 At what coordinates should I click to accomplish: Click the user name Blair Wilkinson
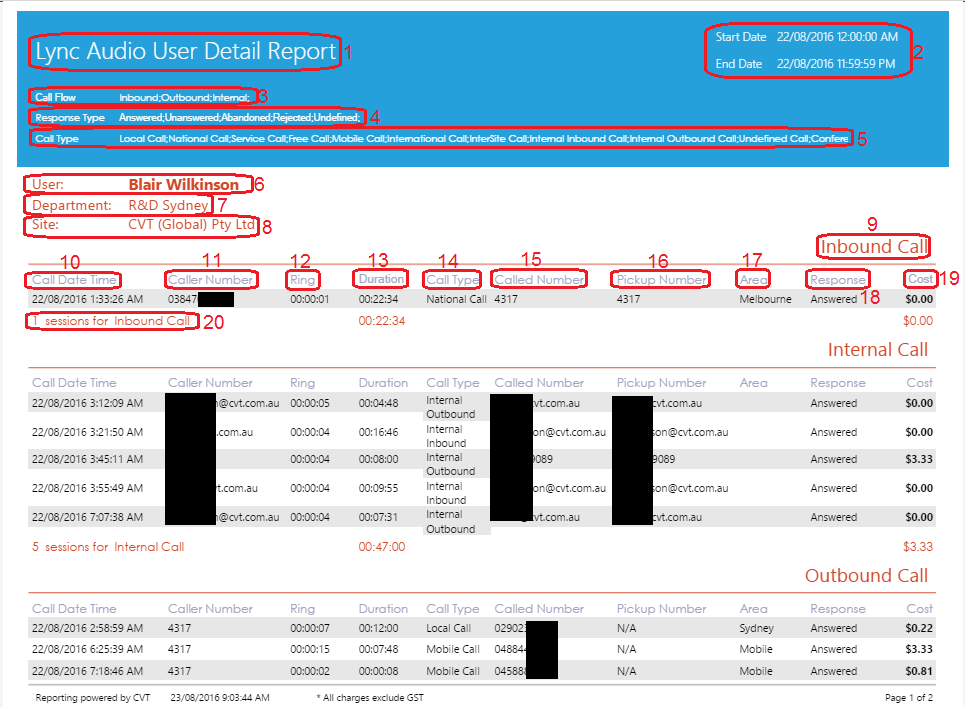click(x=183, y=185)
